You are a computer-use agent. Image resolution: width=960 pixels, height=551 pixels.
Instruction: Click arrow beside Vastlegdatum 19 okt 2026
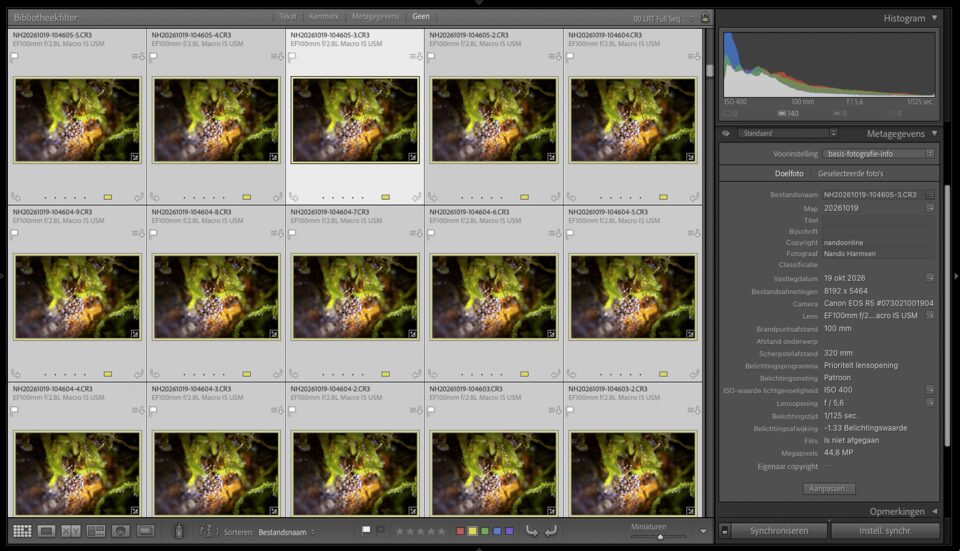pos(930,278)
